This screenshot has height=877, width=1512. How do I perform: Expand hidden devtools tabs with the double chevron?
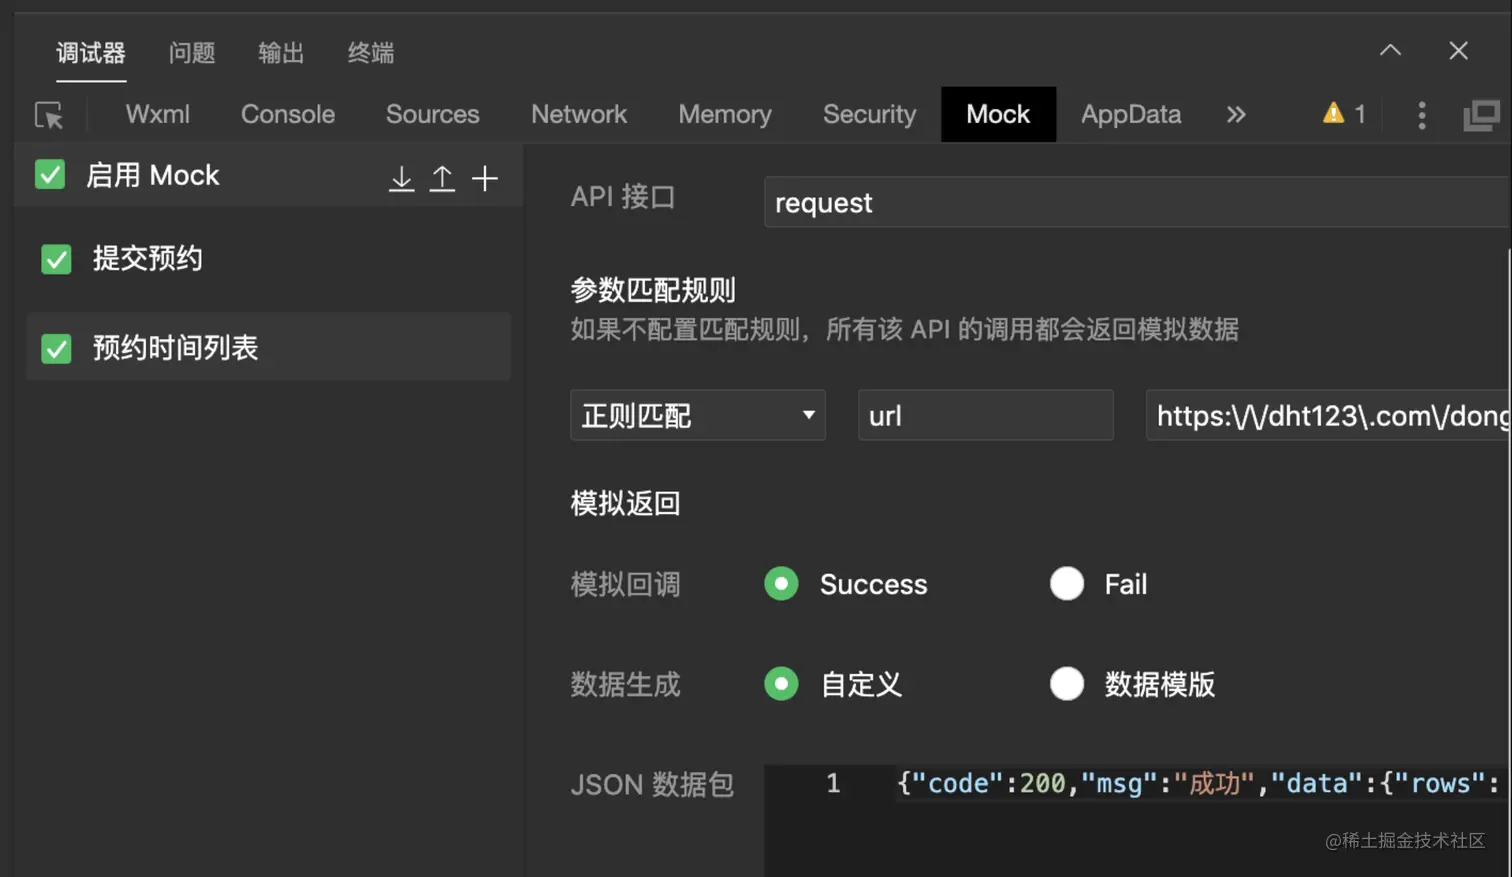(x=1236, y=115)
